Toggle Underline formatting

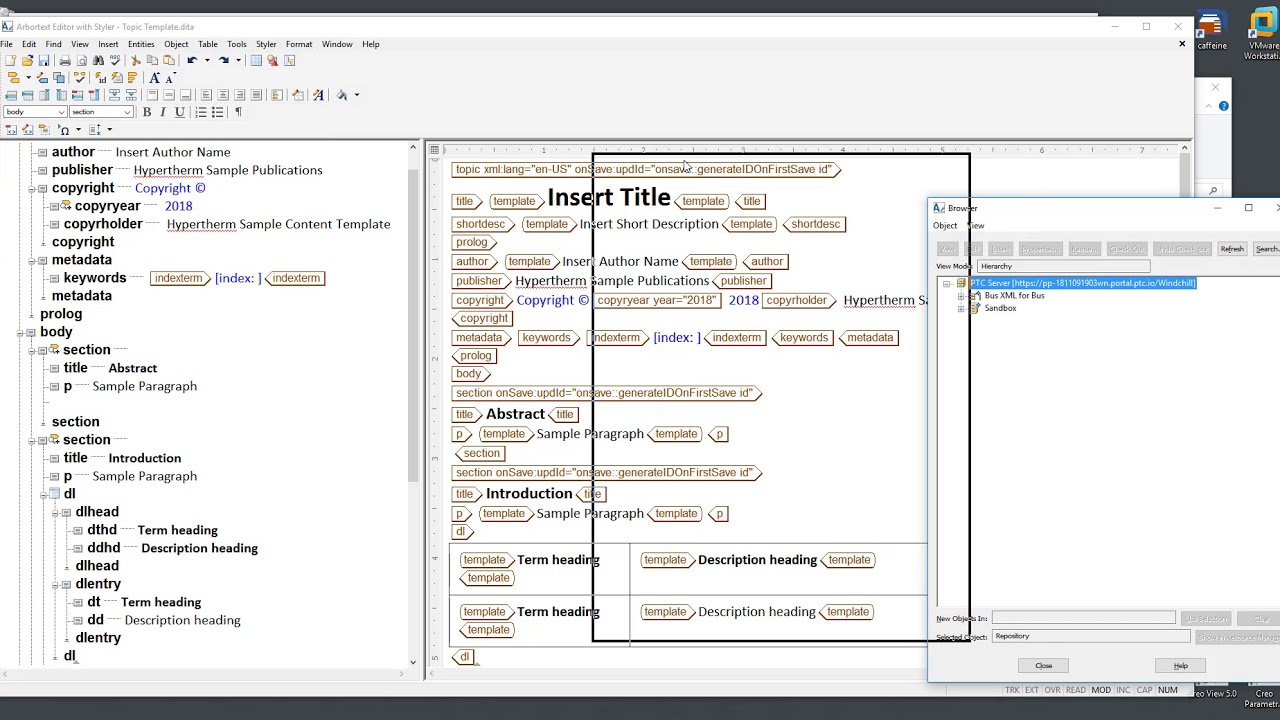(180, 112)
